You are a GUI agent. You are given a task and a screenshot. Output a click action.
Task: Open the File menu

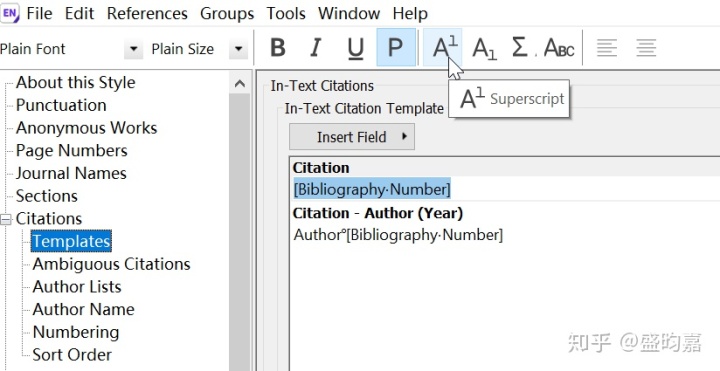tap(39, 13)
